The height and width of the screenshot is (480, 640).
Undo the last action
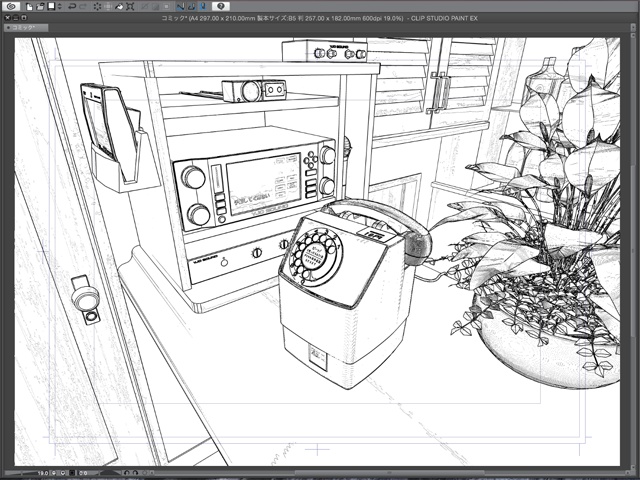coord(72,7)
